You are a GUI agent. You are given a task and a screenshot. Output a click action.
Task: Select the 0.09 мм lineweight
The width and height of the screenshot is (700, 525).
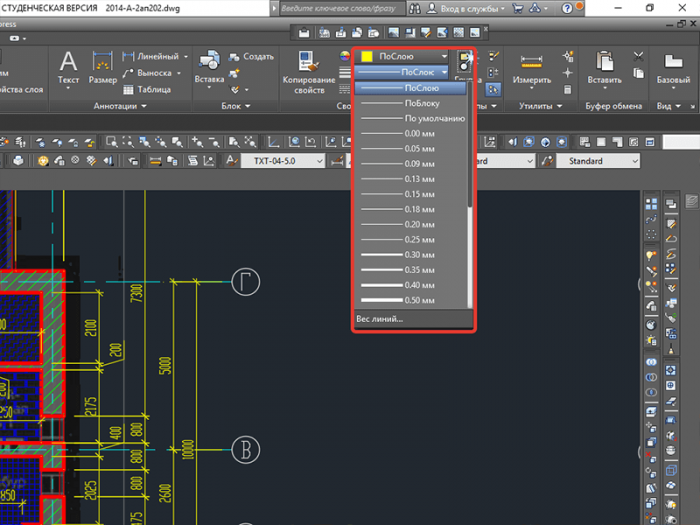click(411, 164)
